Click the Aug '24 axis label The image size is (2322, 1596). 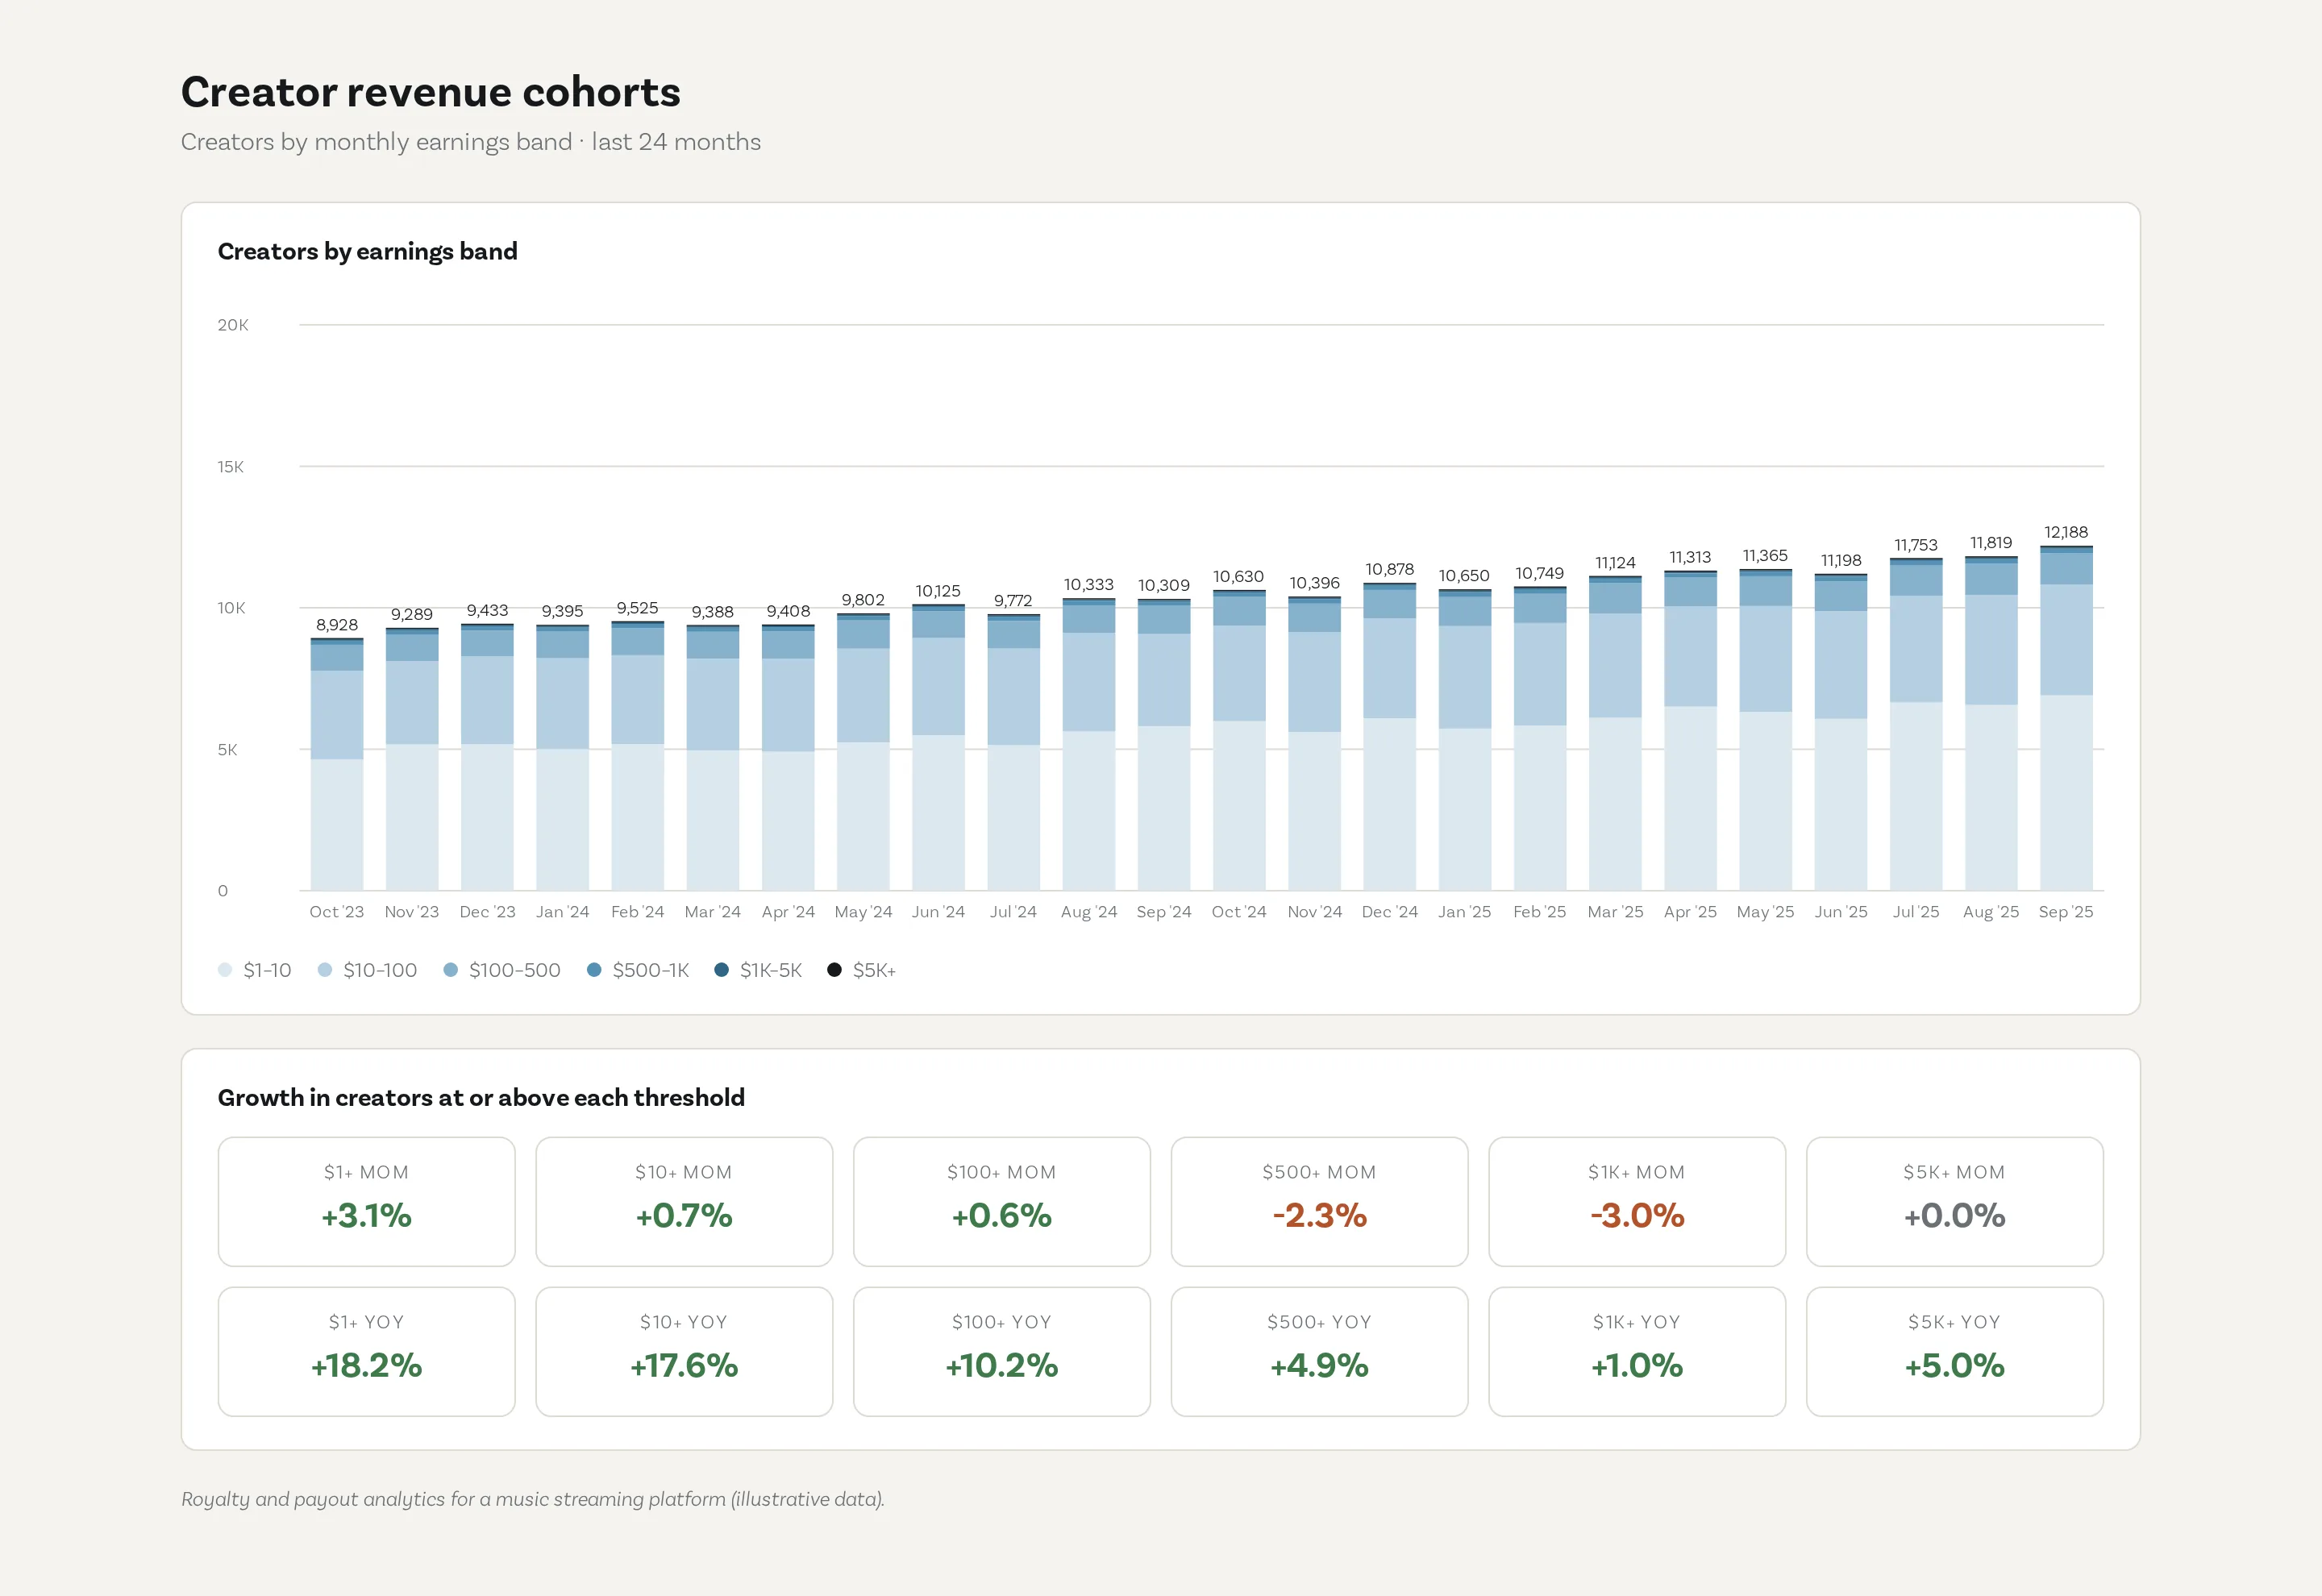(1089, 912)
